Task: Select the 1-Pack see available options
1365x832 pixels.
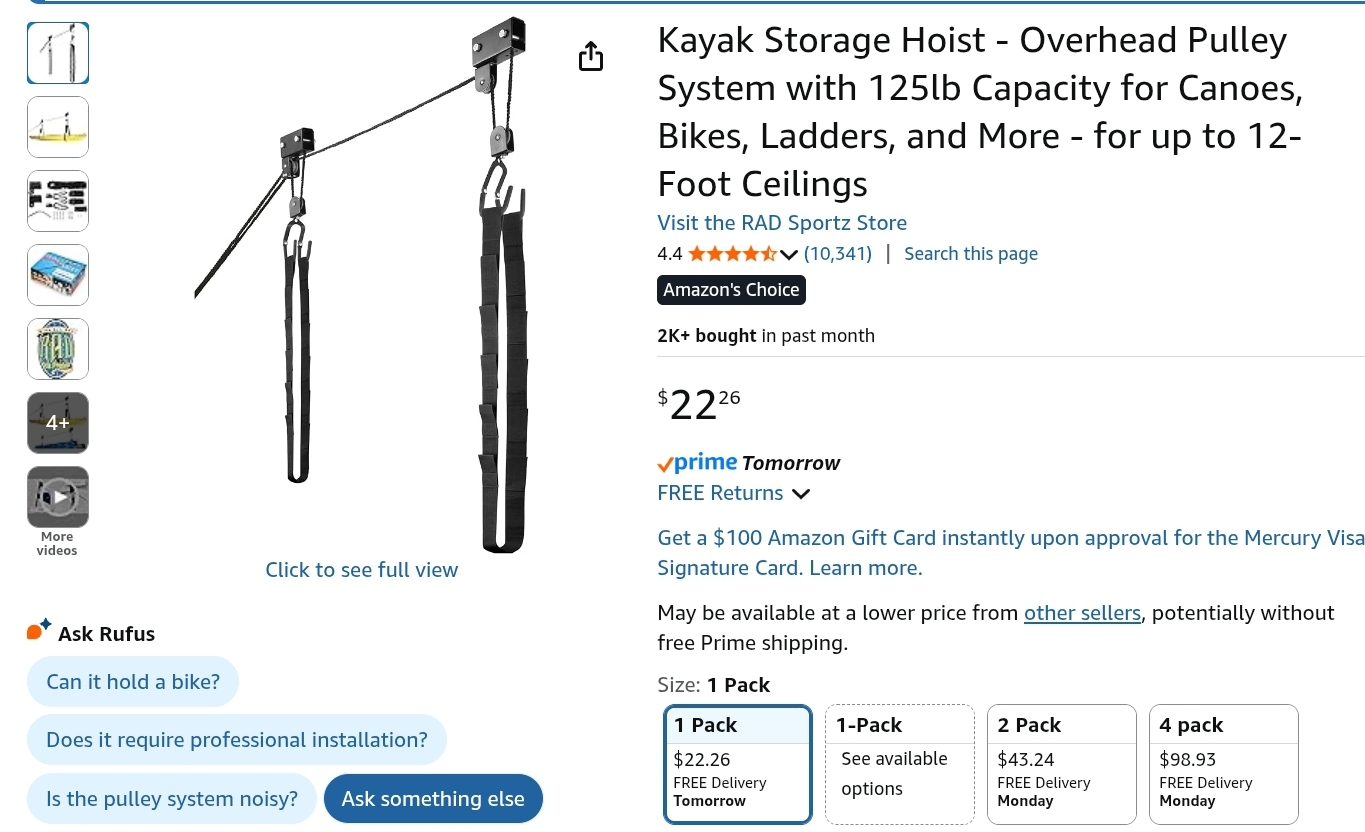Action: pos(899,764)
